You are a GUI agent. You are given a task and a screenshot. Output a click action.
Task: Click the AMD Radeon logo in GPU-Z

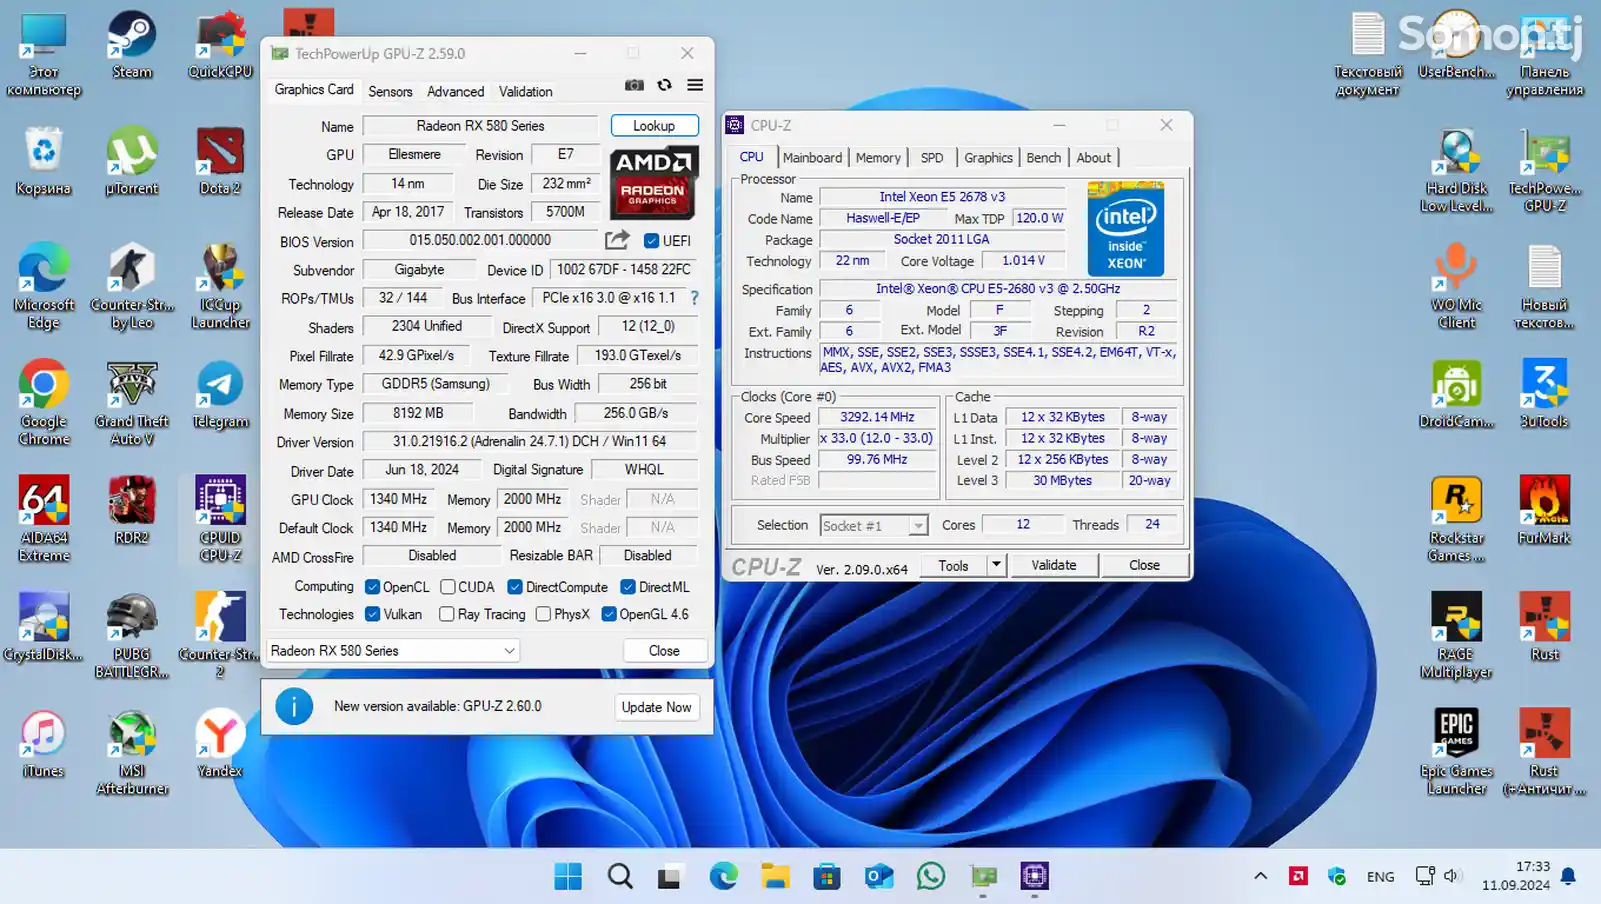(654, 183)
